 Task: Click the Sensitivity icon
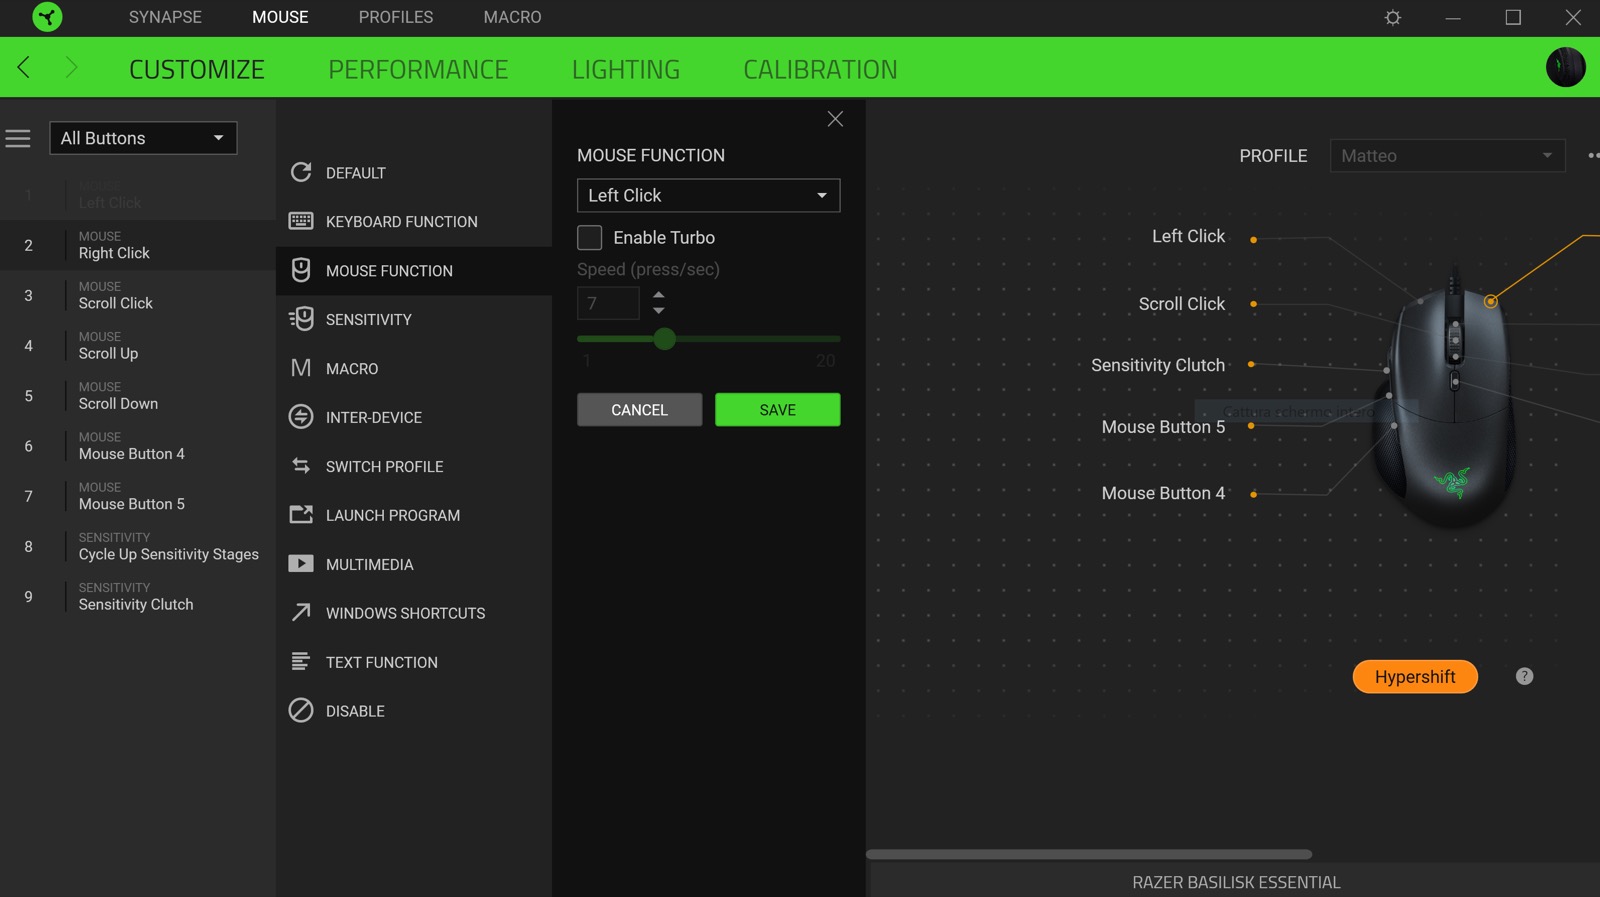tap(301, 319)
